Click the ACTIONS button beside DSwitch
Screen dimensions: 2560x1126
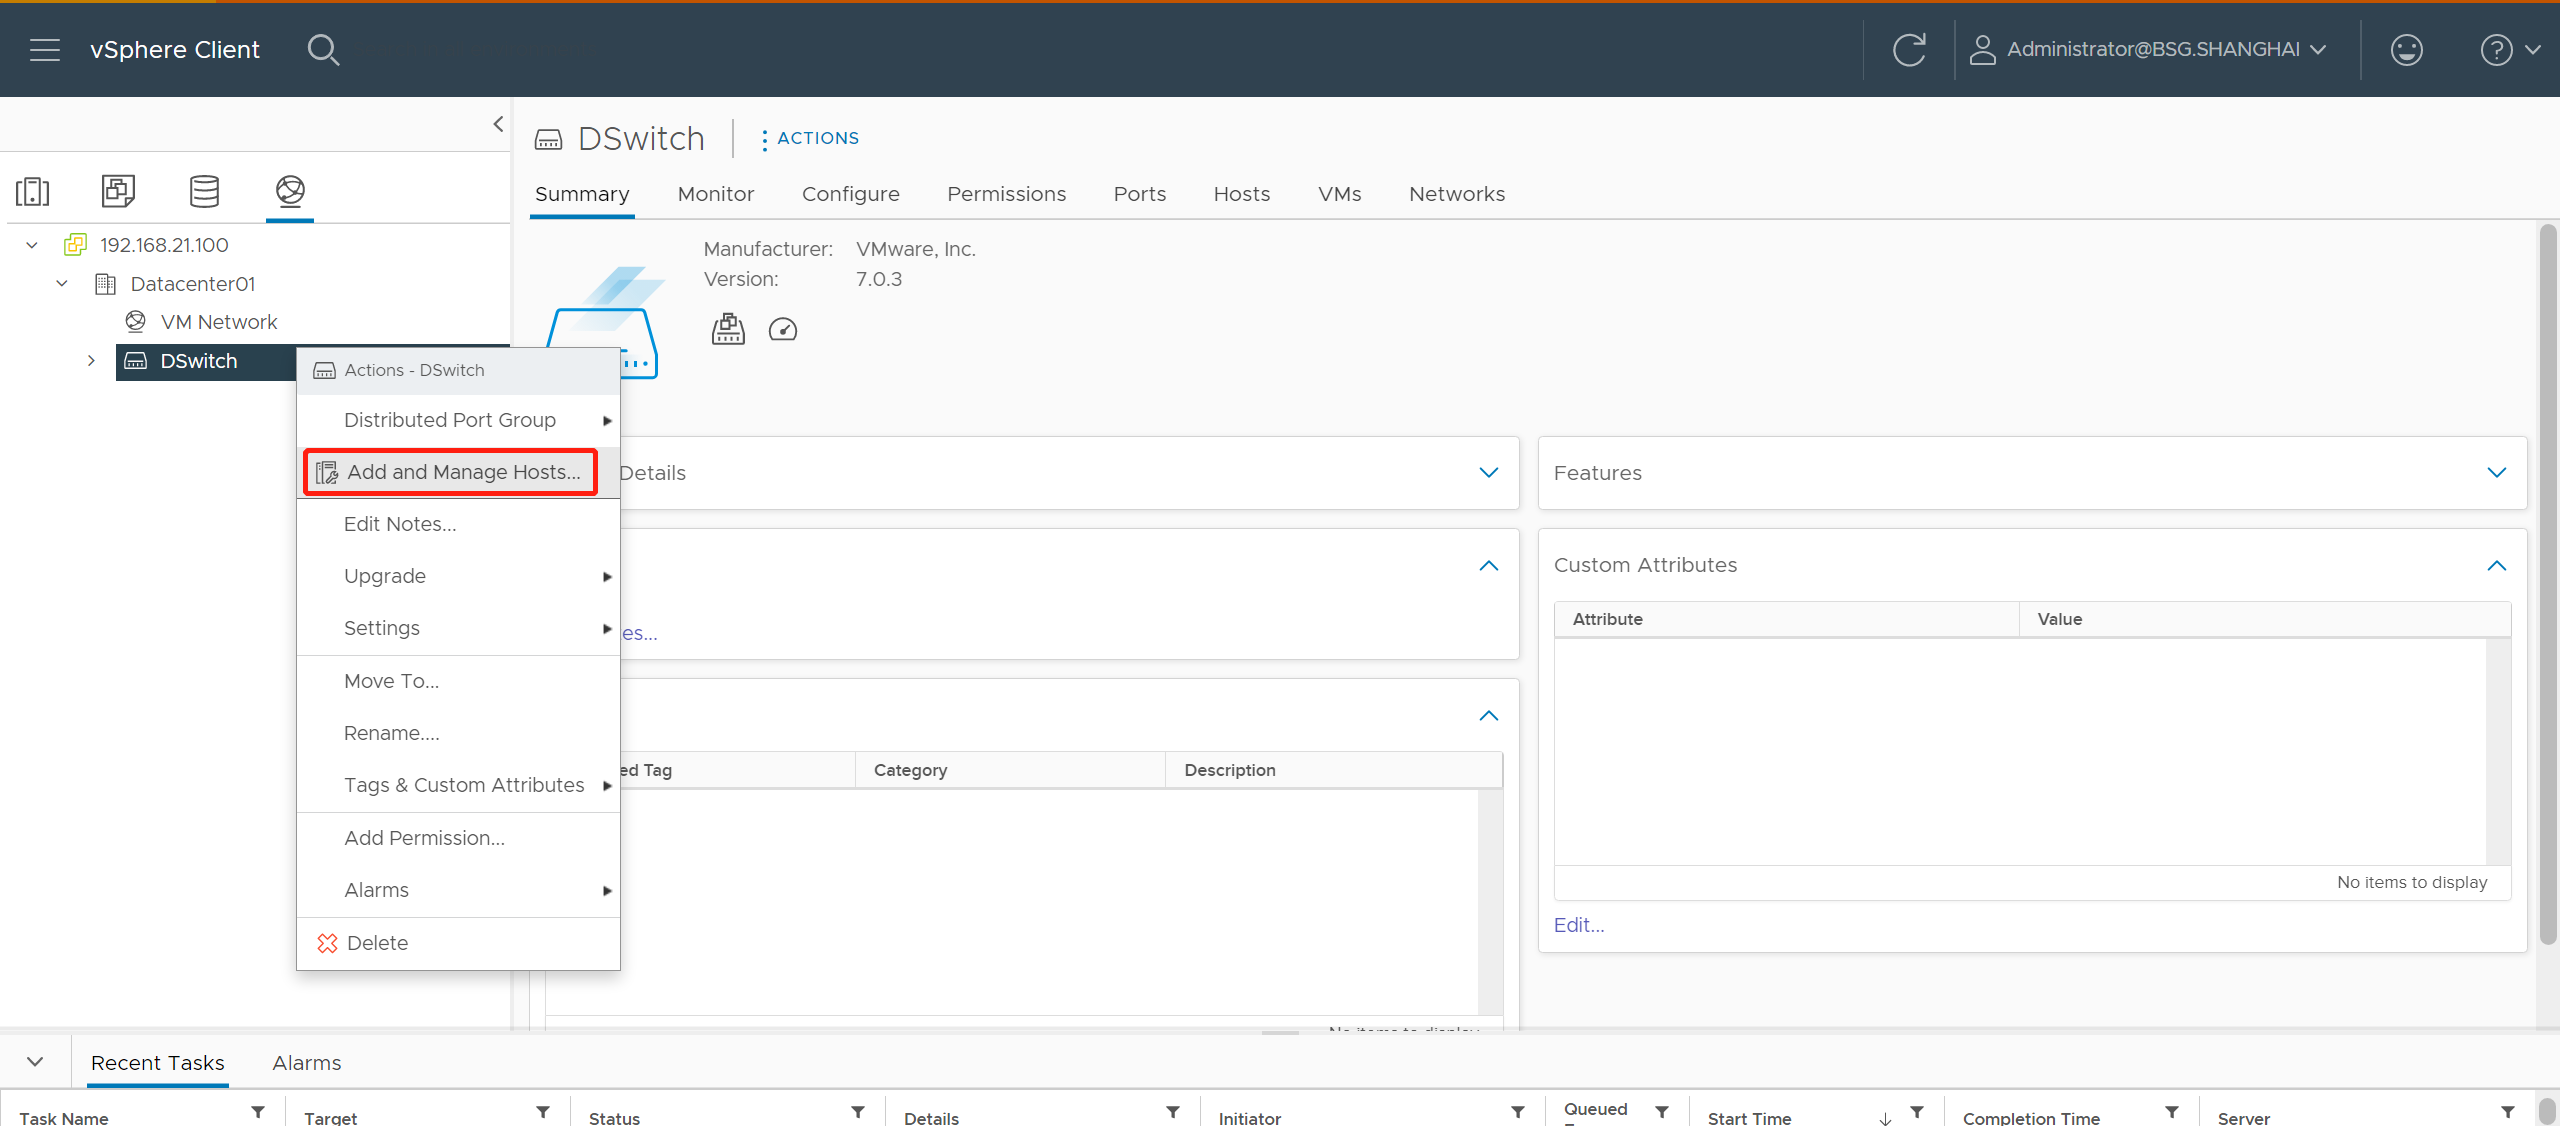[x=810, y=138]
